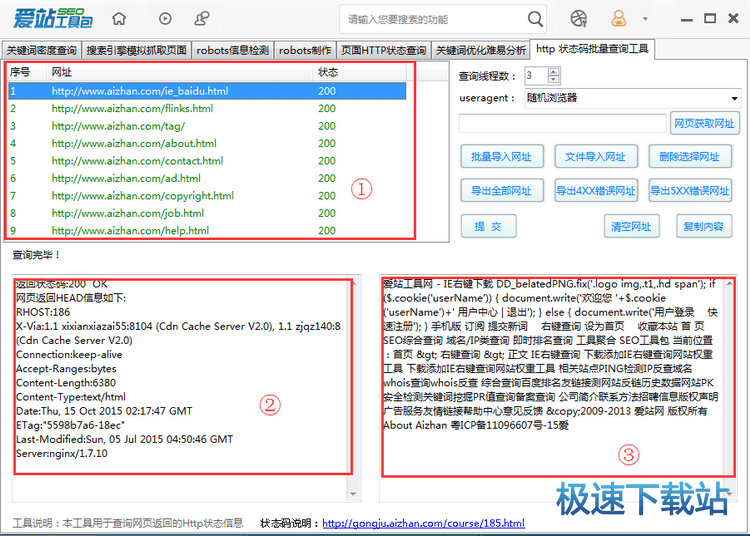
Task: Expand the account dropdown arrow
Action: point(645,19)
